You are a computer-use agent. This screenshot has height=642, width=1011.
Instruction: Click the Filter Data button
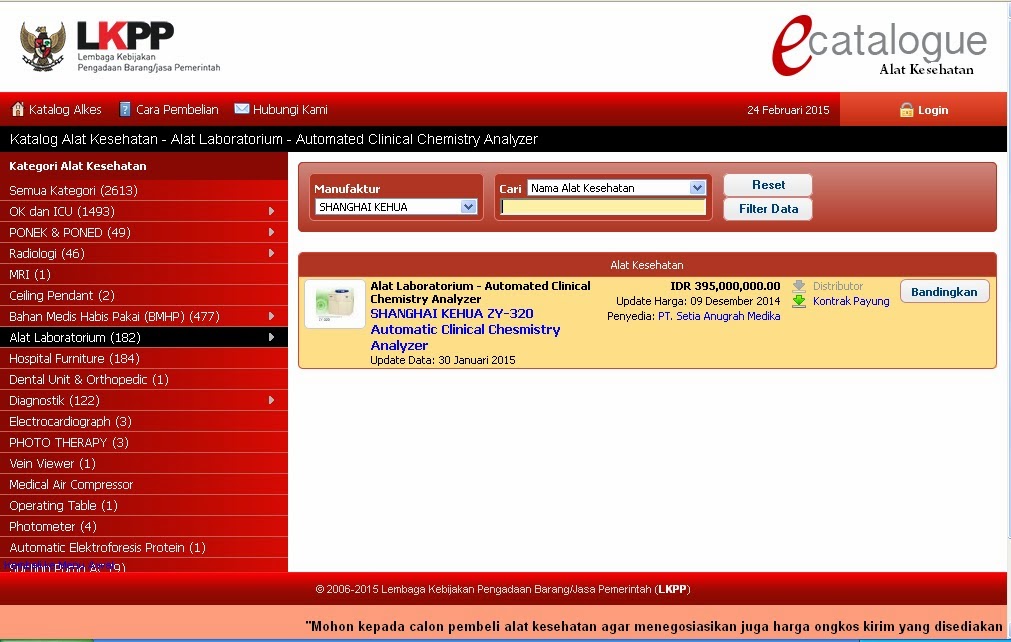point(768,209)
